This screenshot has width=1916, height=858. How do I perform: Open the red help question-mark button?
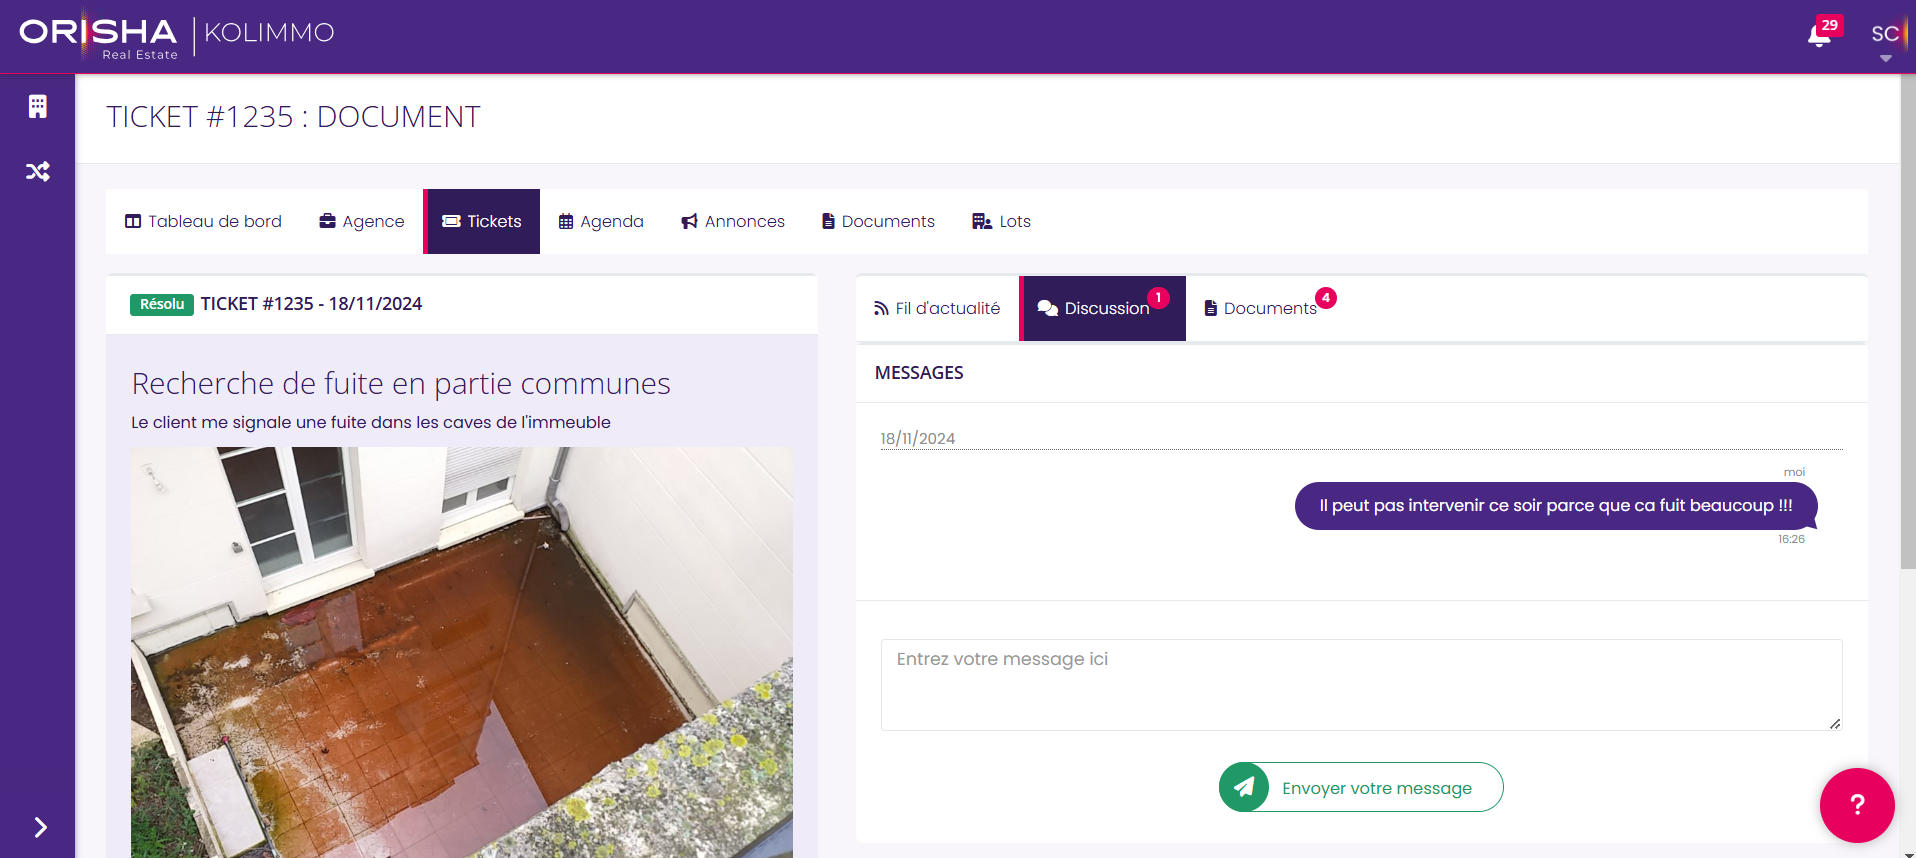1857,805
